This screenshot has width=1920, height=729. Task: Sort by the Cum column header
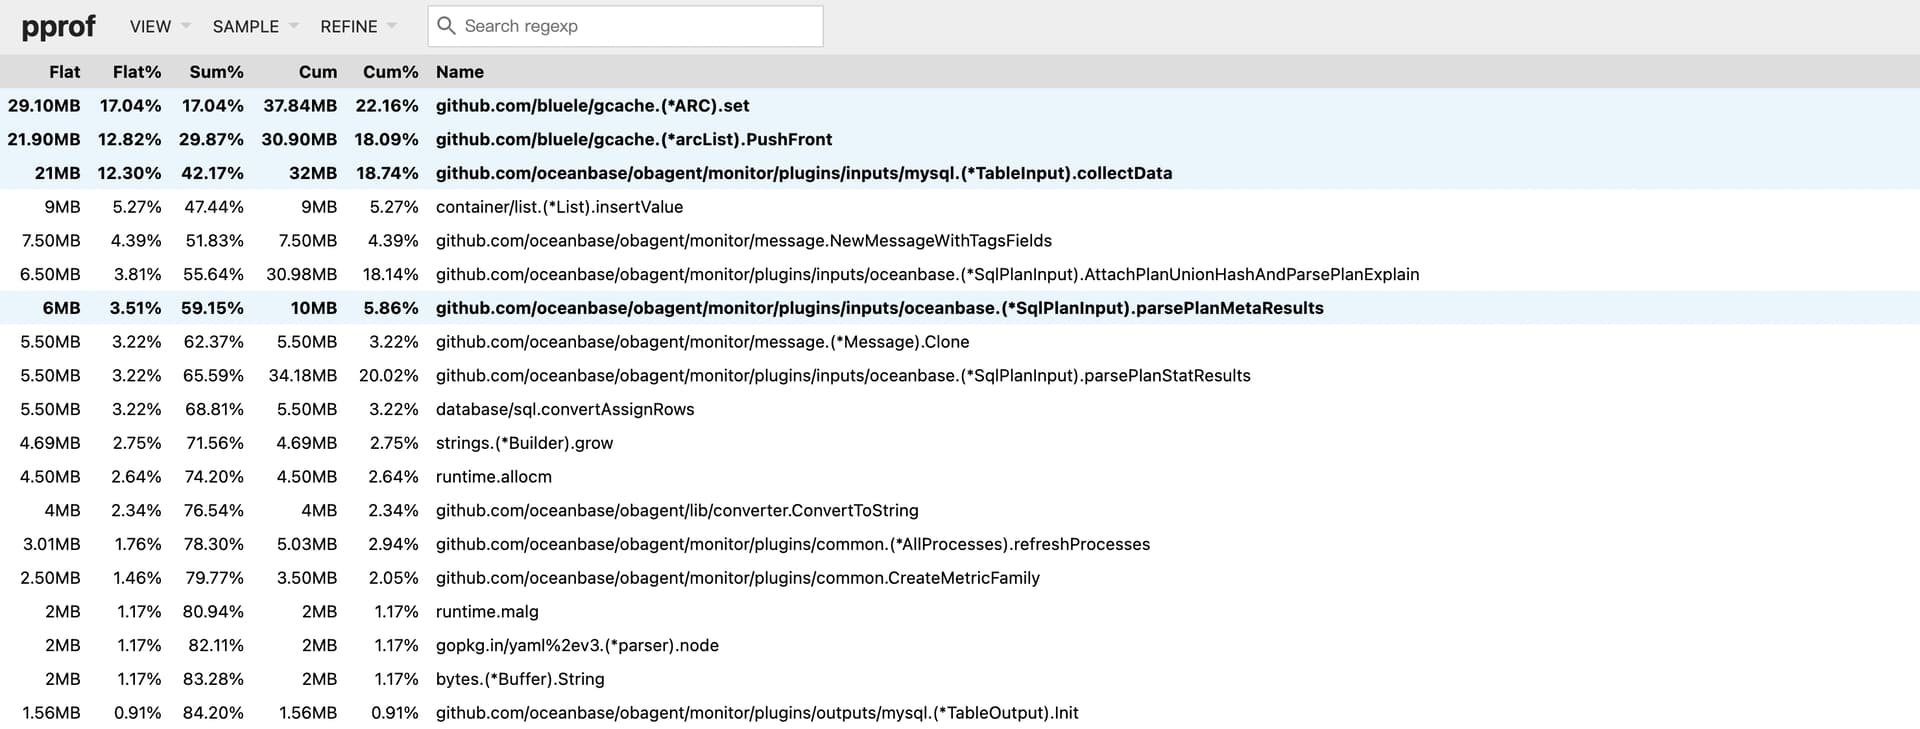[x=318, y=72]
